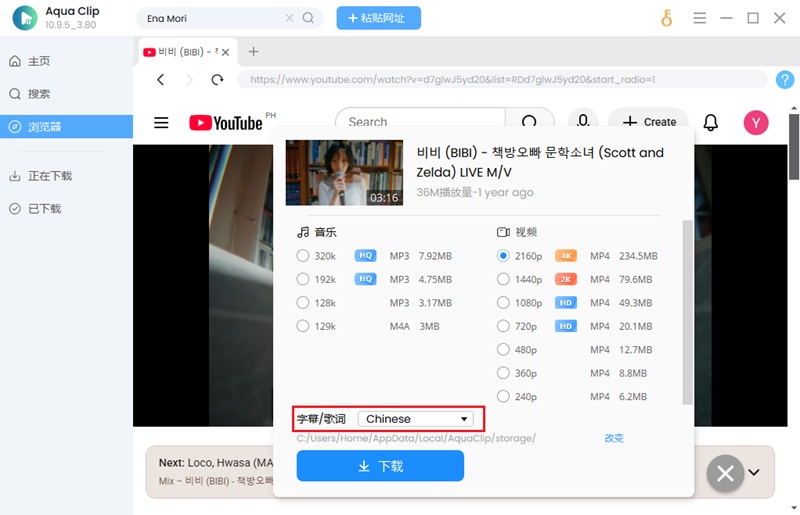This screenshot has width=800, height=515.
Task: Click the 粘贴网址 paste URL button
Action: point(379,18)
